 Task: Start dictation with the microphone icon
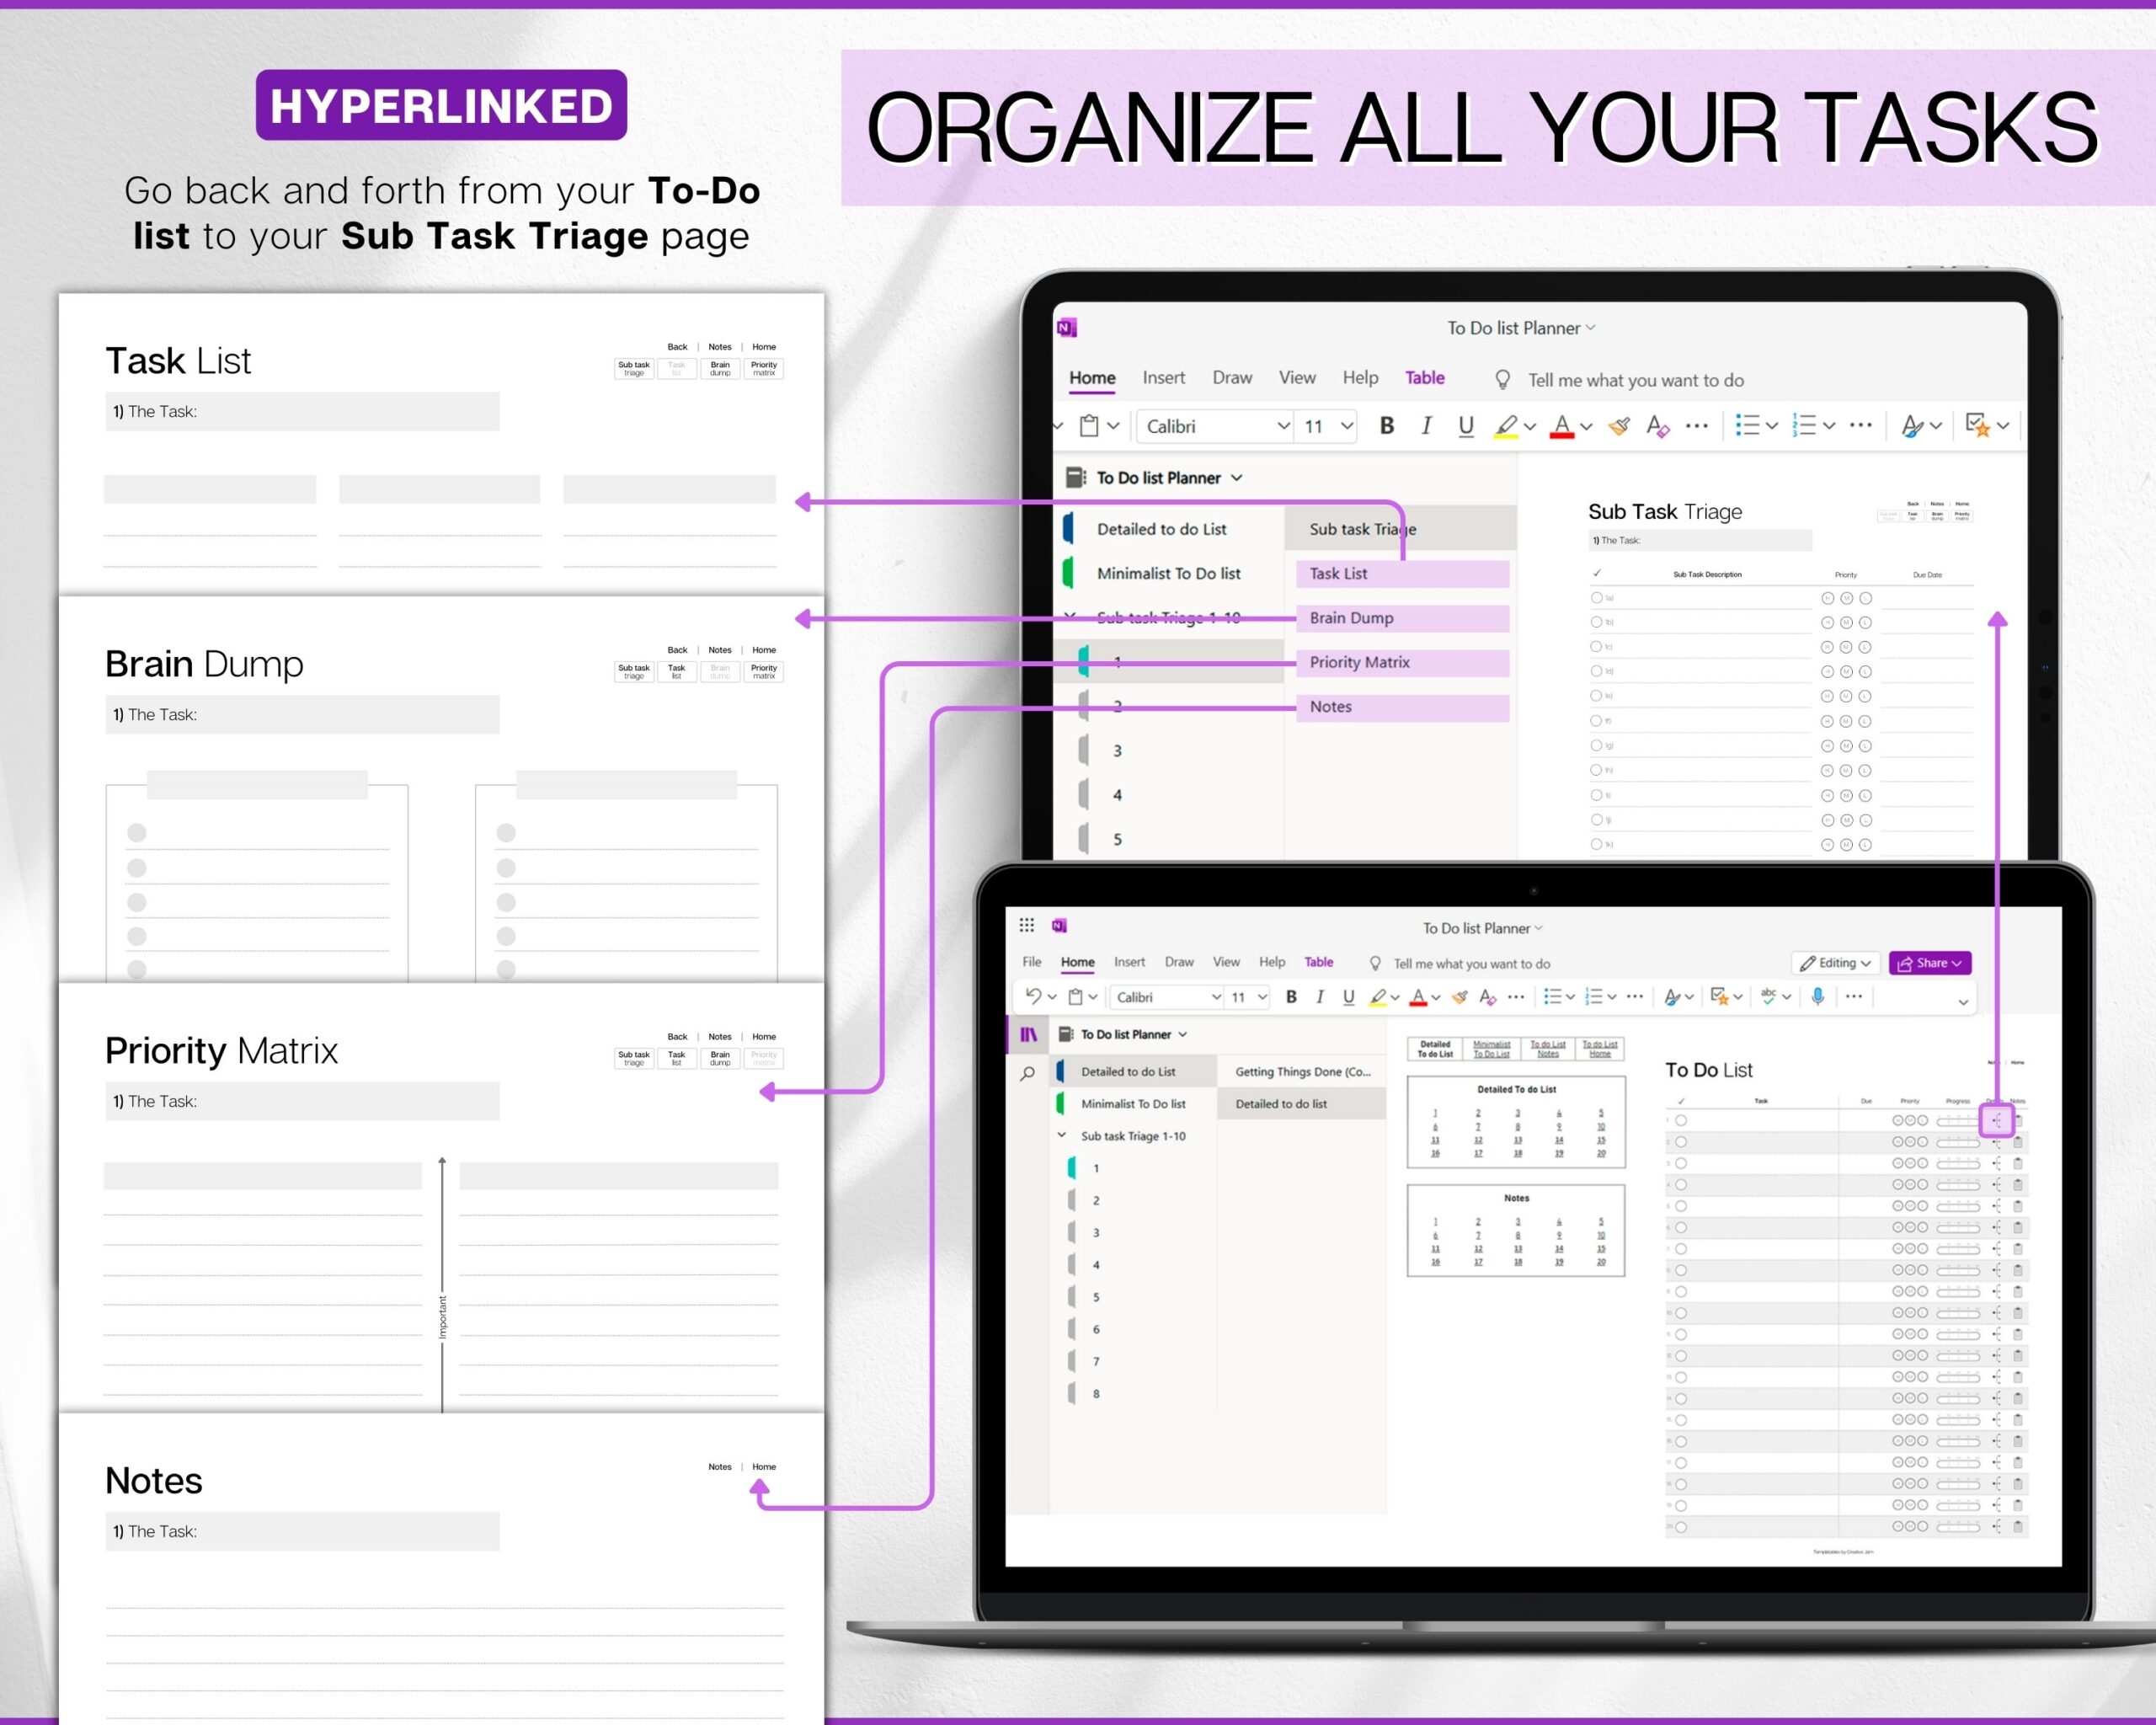1817,996
